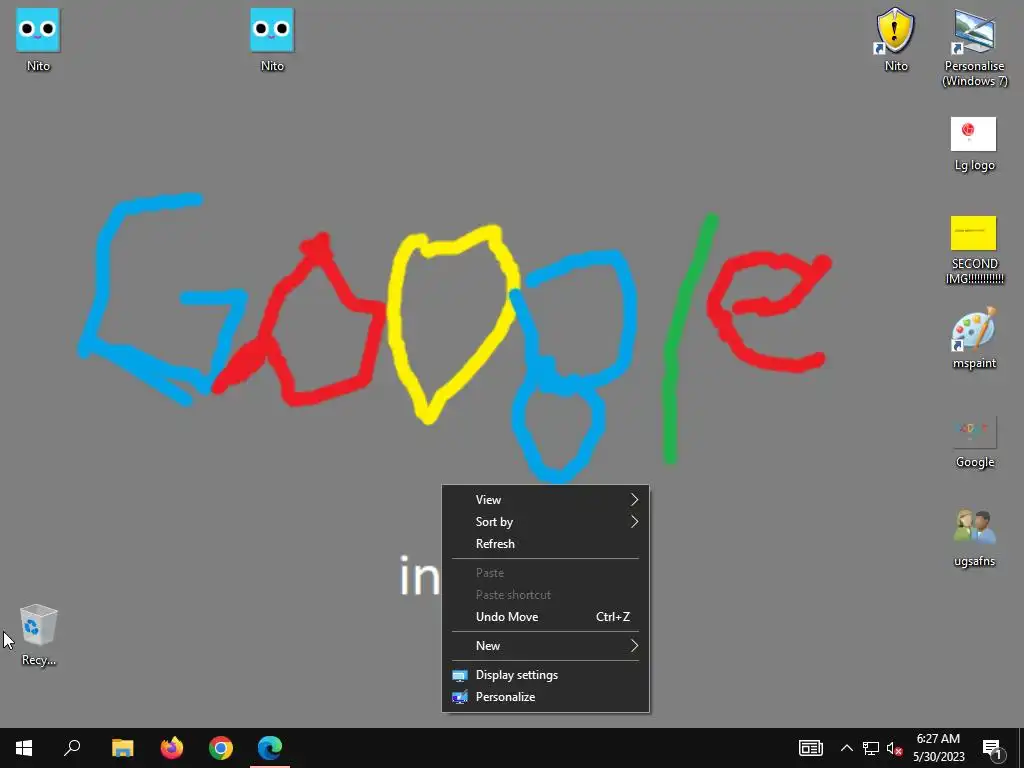
Task: Choose Undo Move in the context menu
Action: pos(545,617)
